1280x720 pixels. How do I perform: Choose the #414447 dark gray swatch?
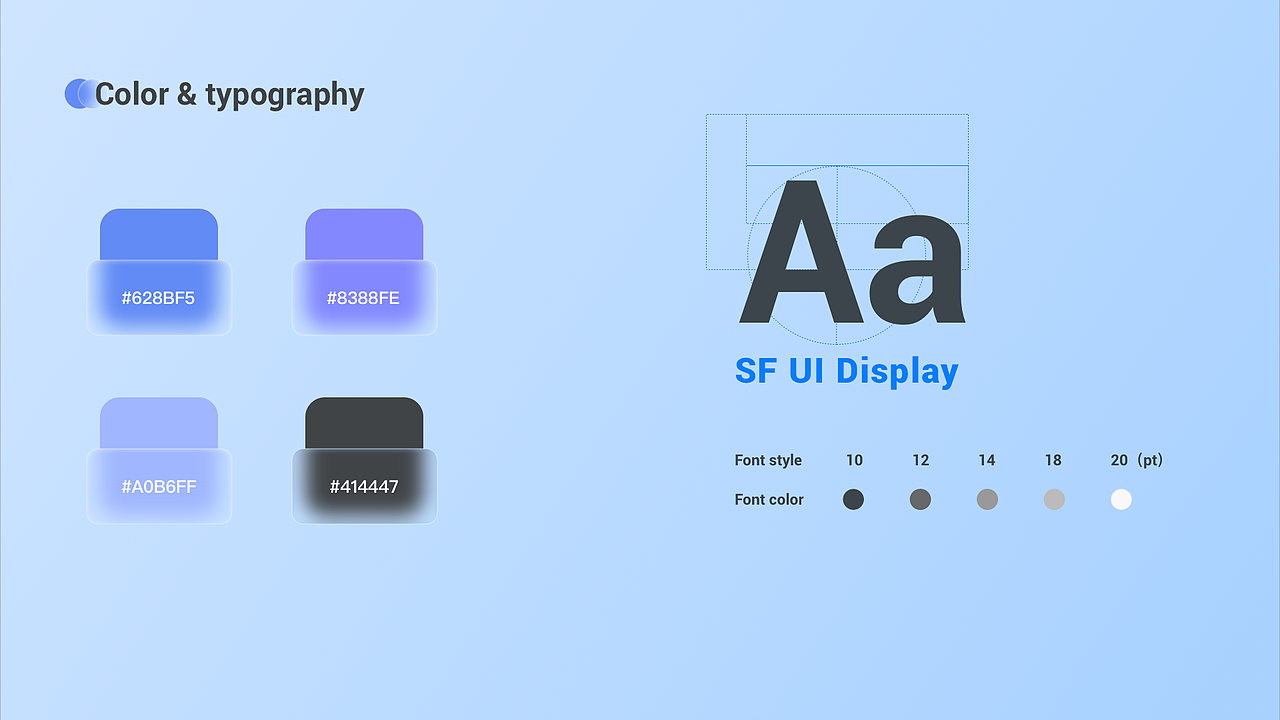[x=364, y=460]
